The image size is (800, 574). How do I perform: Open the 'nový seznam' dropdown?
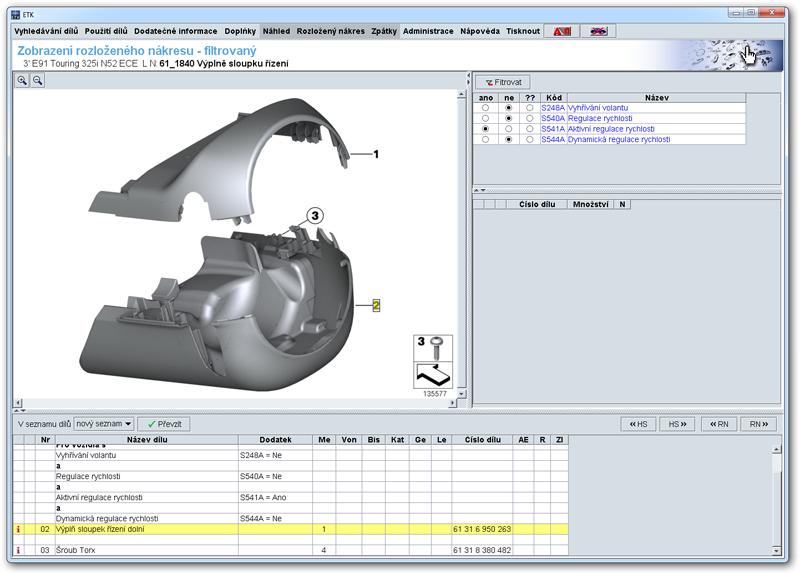104,424
